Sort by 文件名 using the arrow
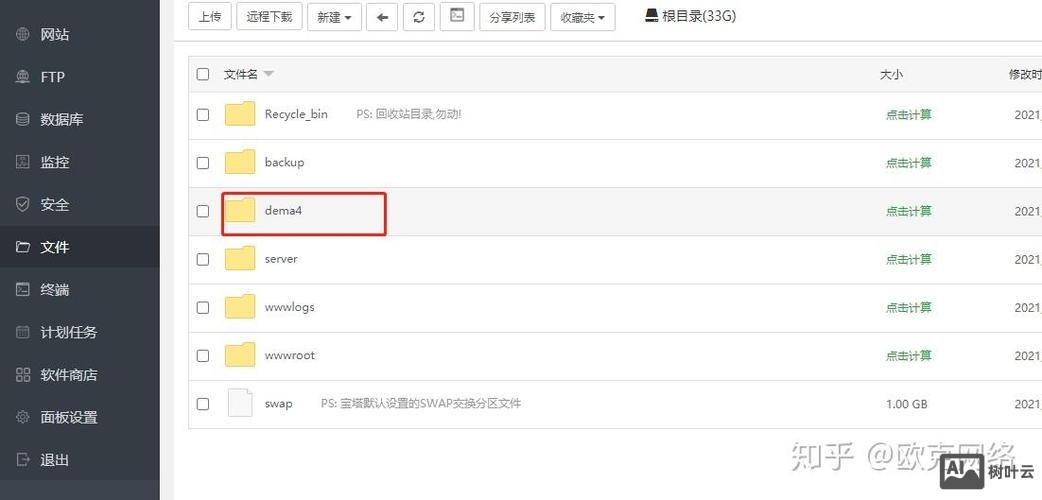 tap(268, 74)
